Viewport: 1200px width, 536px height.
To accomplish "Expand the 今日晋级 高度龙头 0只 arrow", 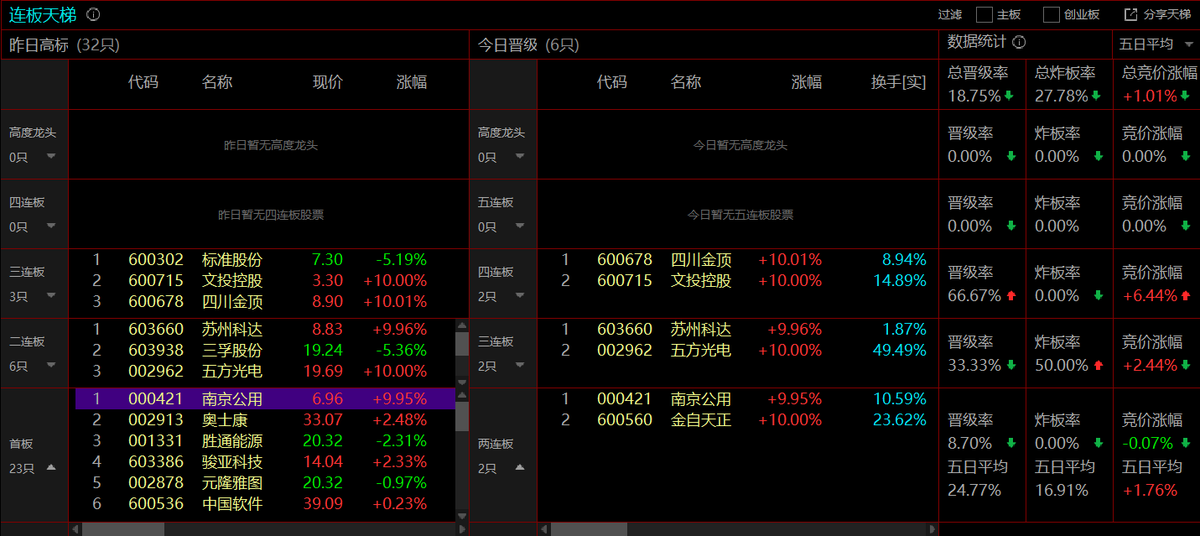I will [519, 157].
